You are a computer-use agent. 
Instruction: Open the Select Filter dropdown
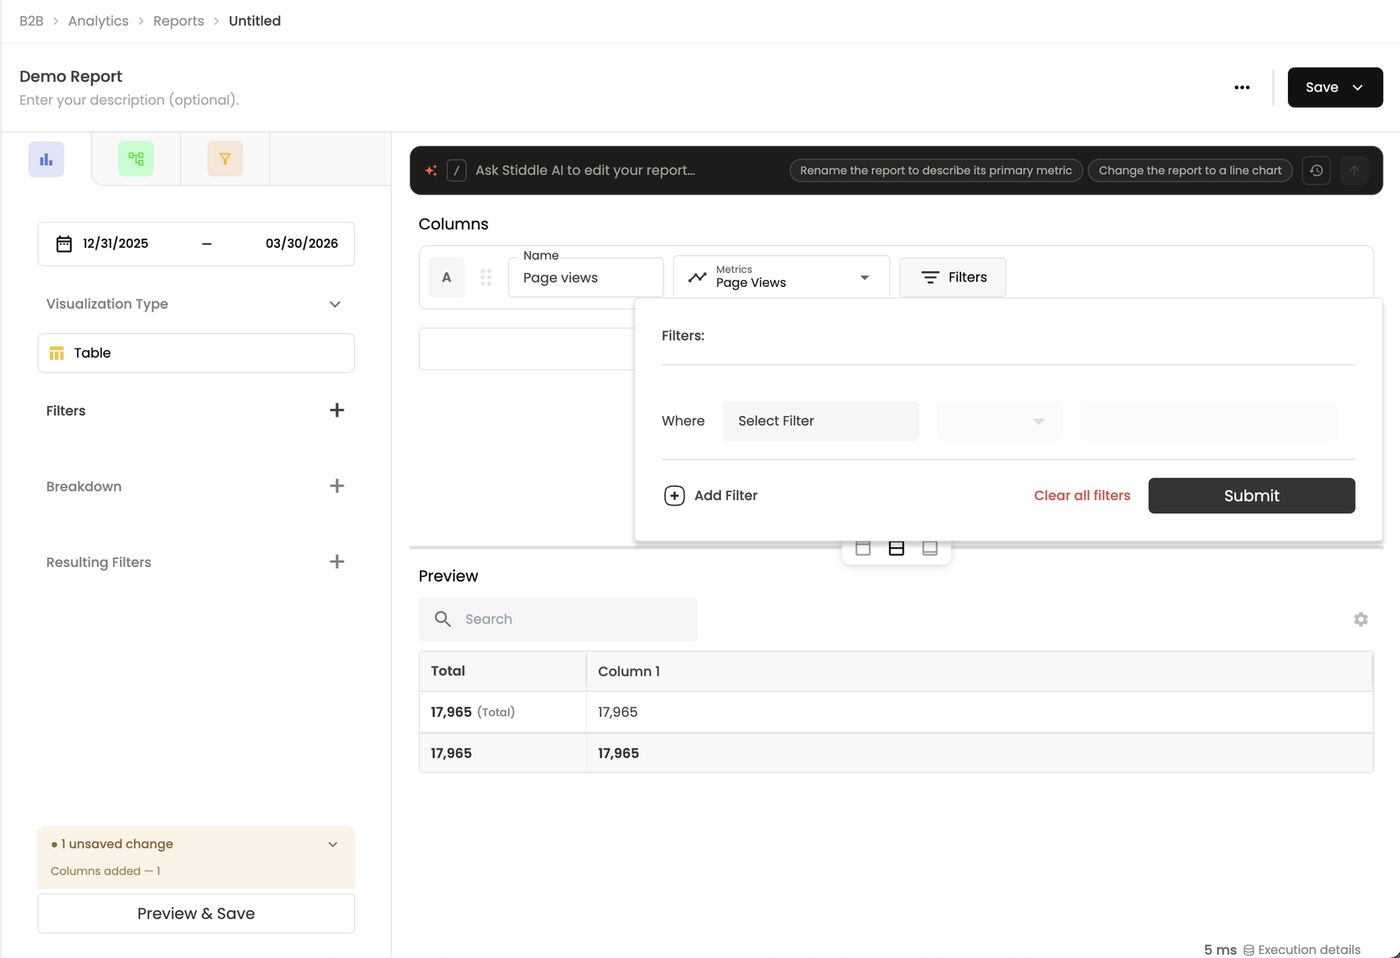coord(821,421)
